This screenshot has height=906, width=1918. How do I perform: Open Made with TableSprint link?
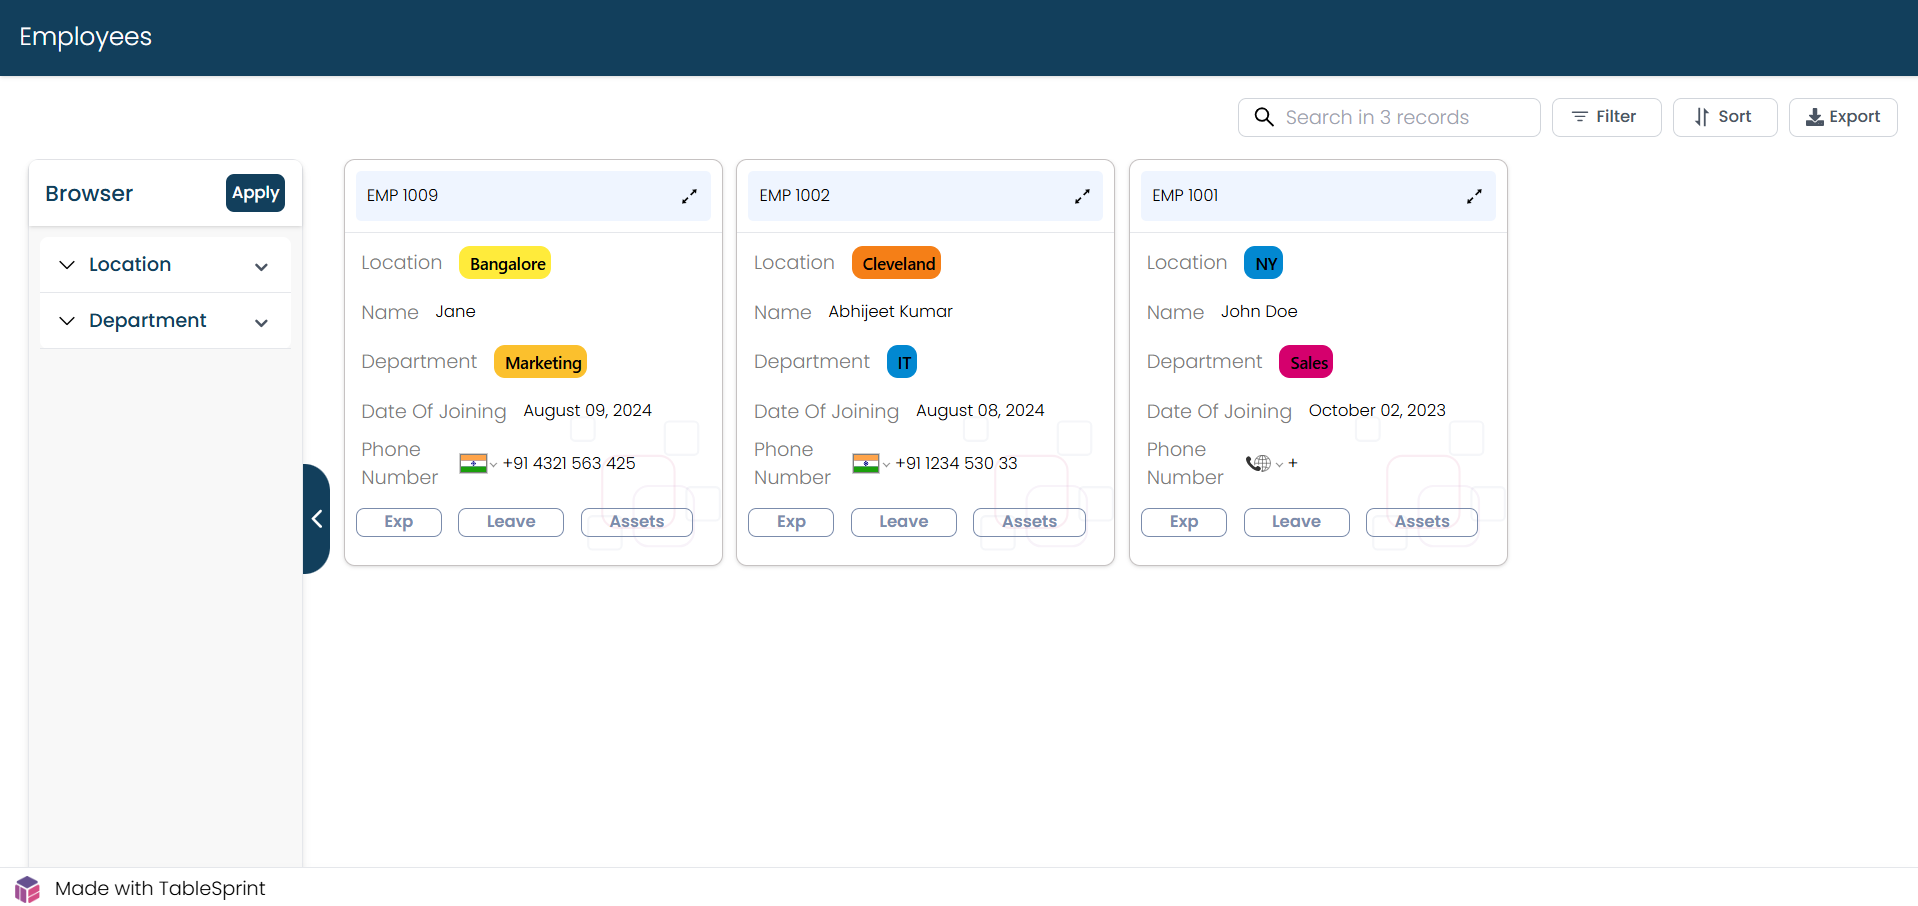[160, 889]
